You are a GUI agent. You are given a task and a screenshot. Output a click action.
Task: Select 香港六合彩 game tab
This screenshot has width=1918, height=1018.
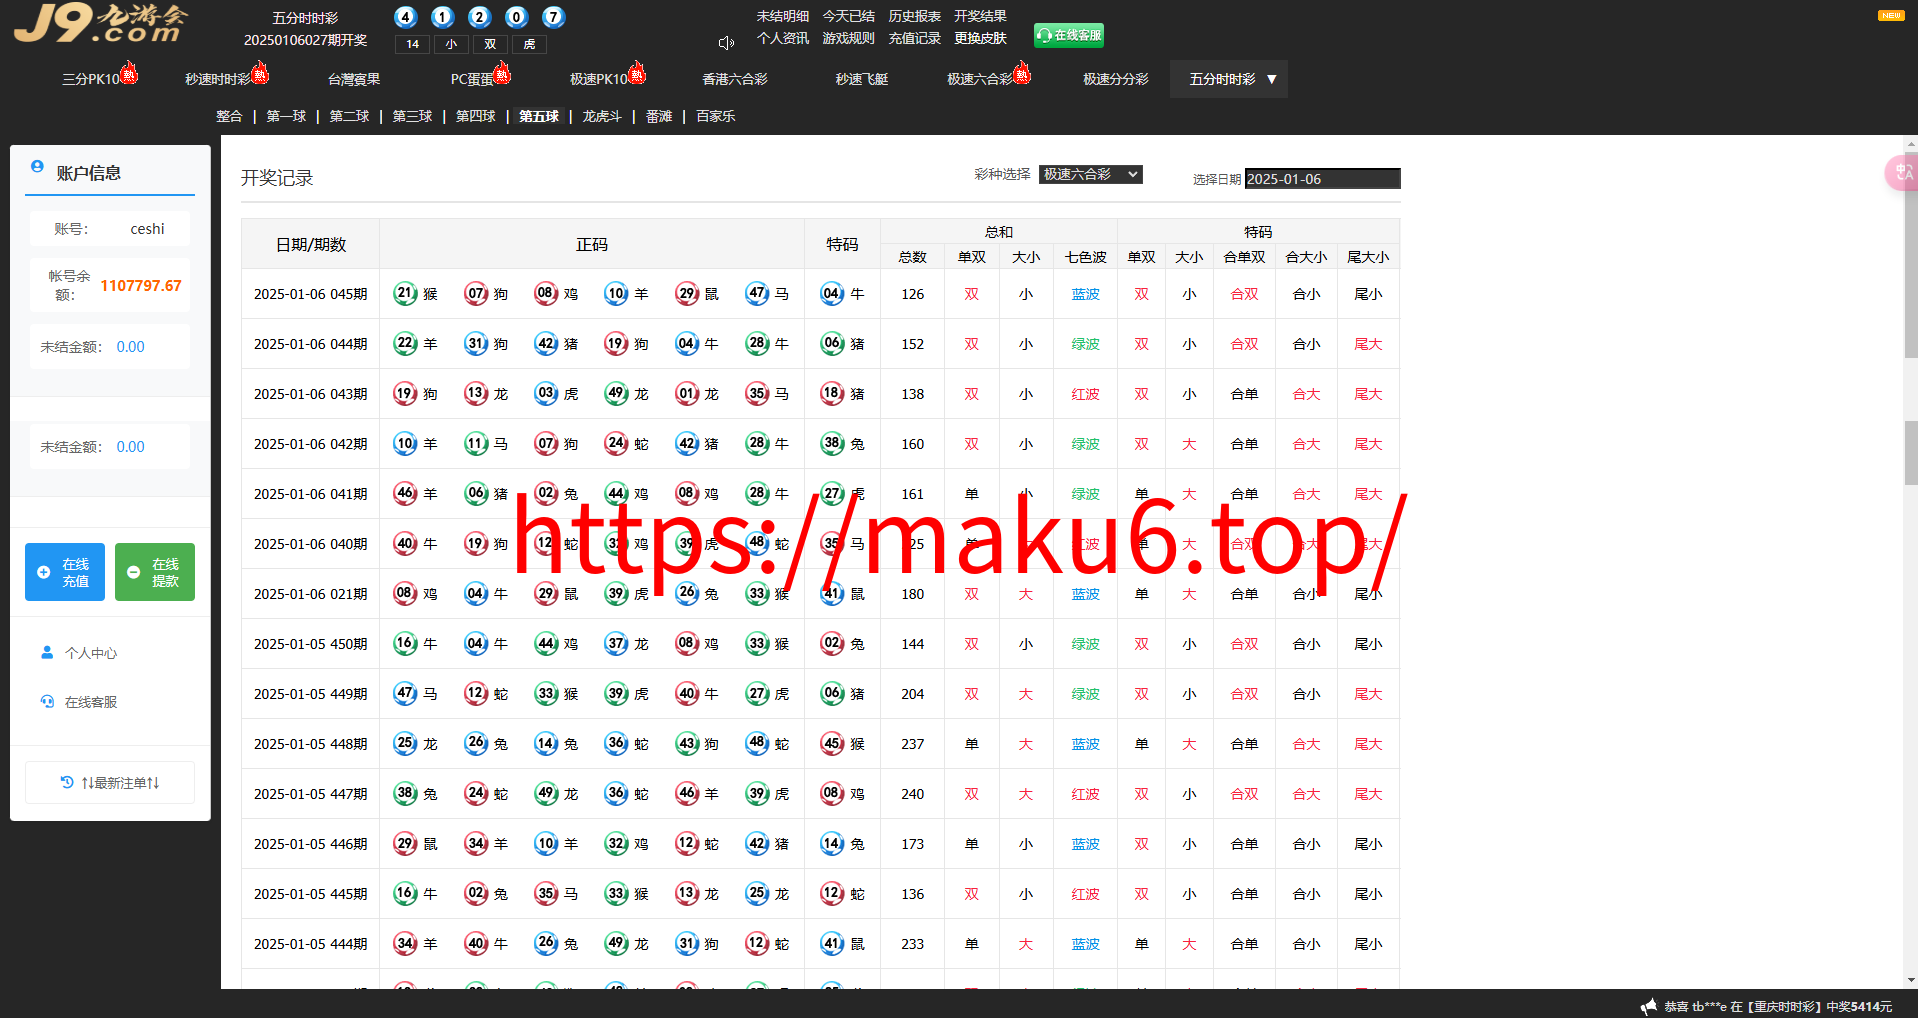pos(735,79)
